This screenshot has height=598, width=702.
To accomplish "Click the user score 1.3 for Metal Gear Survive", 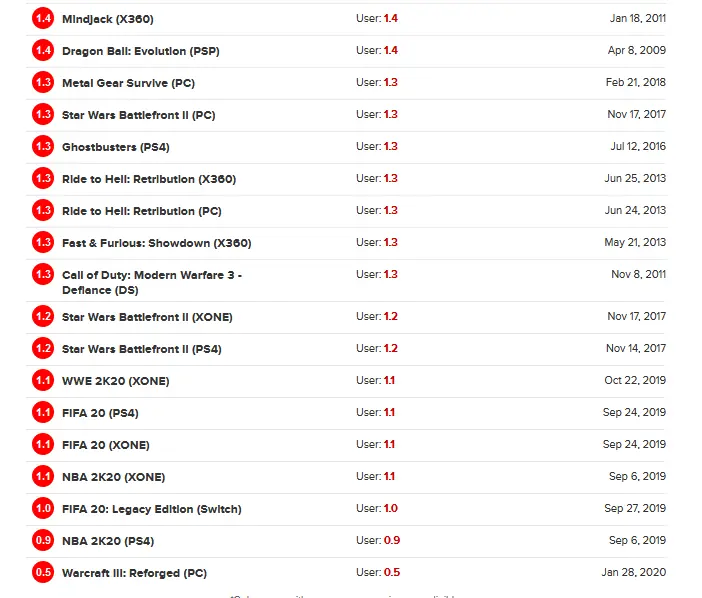I will 390,82.
